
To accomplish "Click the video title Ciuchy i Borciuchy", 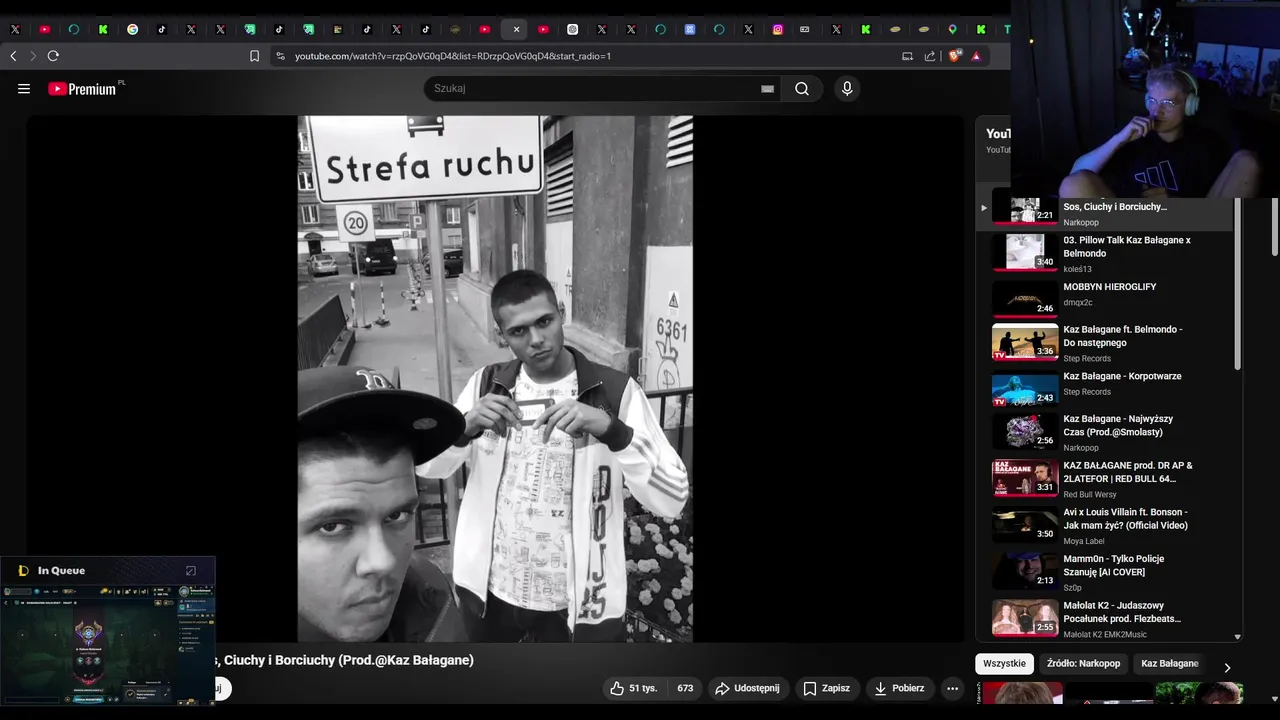I will coord(345,660).
